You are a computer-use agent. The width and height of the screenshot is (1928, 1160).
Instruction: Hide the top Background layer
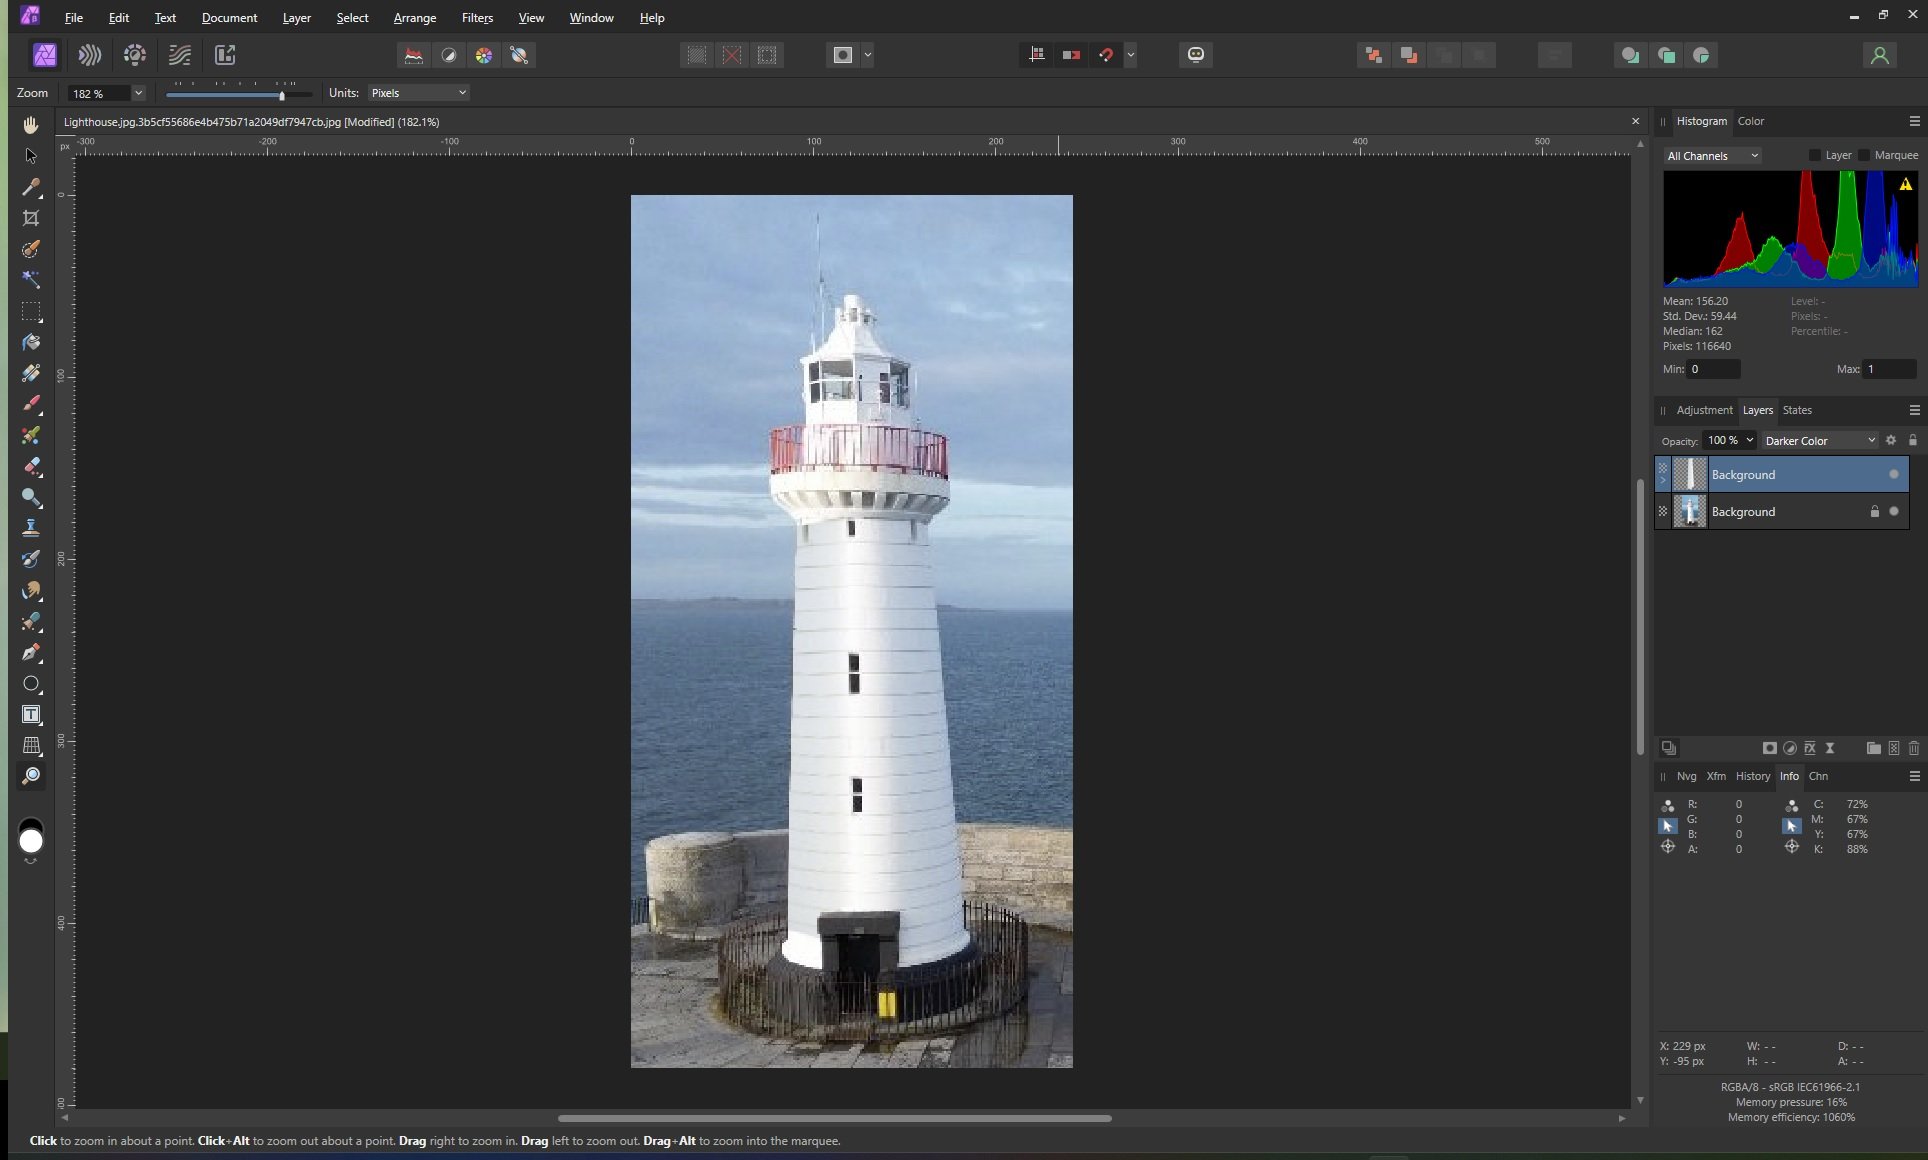[1893, 475]
